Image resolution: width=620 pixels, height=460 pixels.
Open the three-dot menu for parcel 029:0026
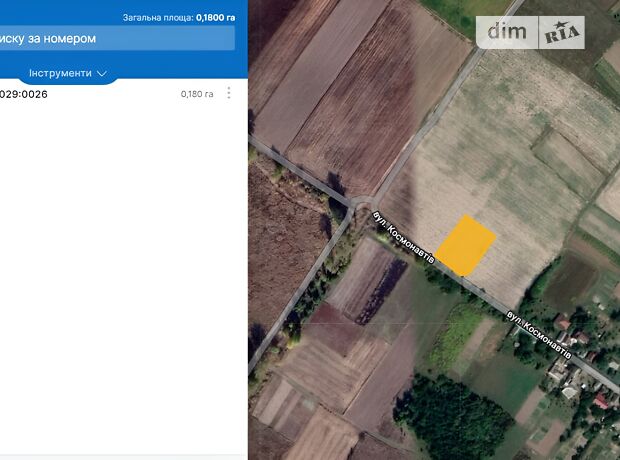pyautogui.click(x=229, y=93)
